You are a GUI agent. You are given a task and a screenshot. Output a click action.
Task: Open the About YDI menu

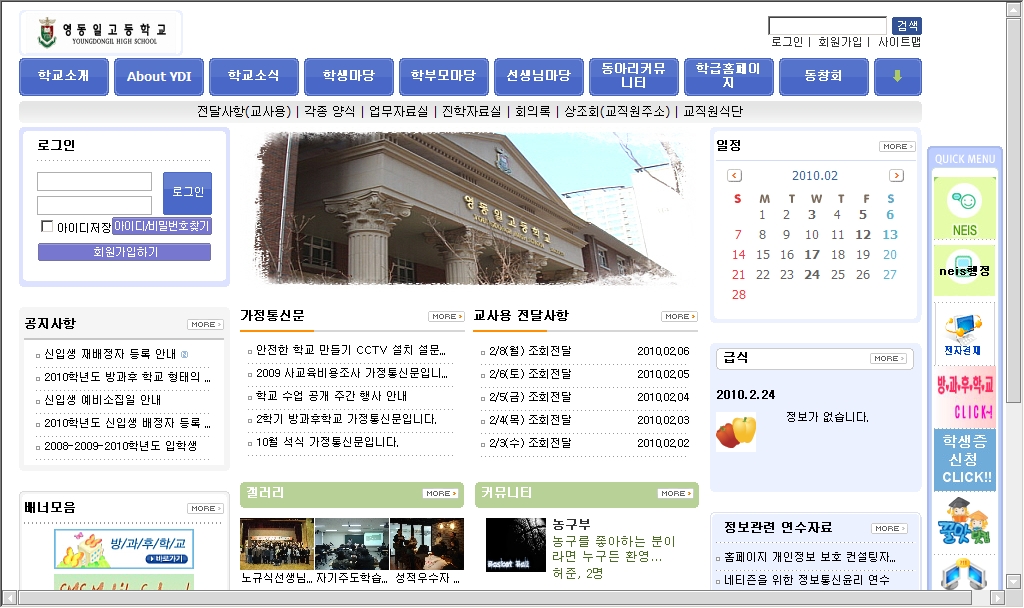159,76
